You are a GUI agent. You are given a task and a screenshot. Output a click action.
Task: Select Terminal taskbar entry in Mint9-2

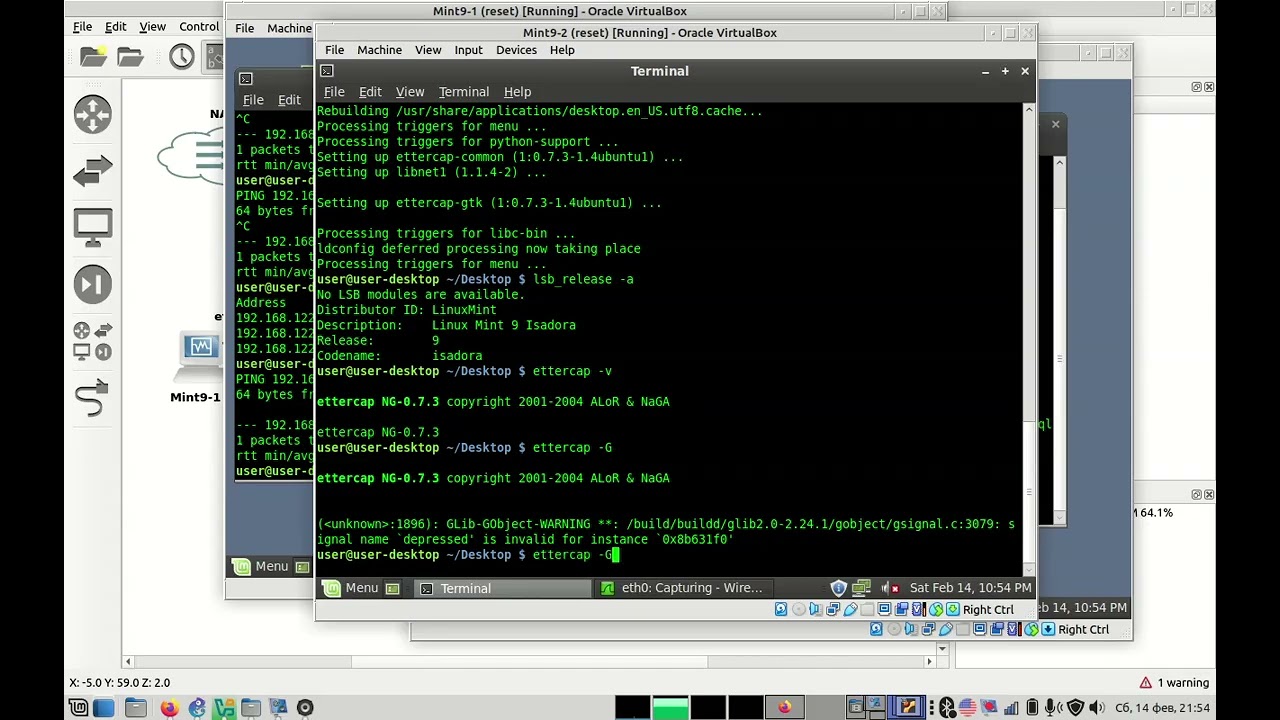point(503,588)
